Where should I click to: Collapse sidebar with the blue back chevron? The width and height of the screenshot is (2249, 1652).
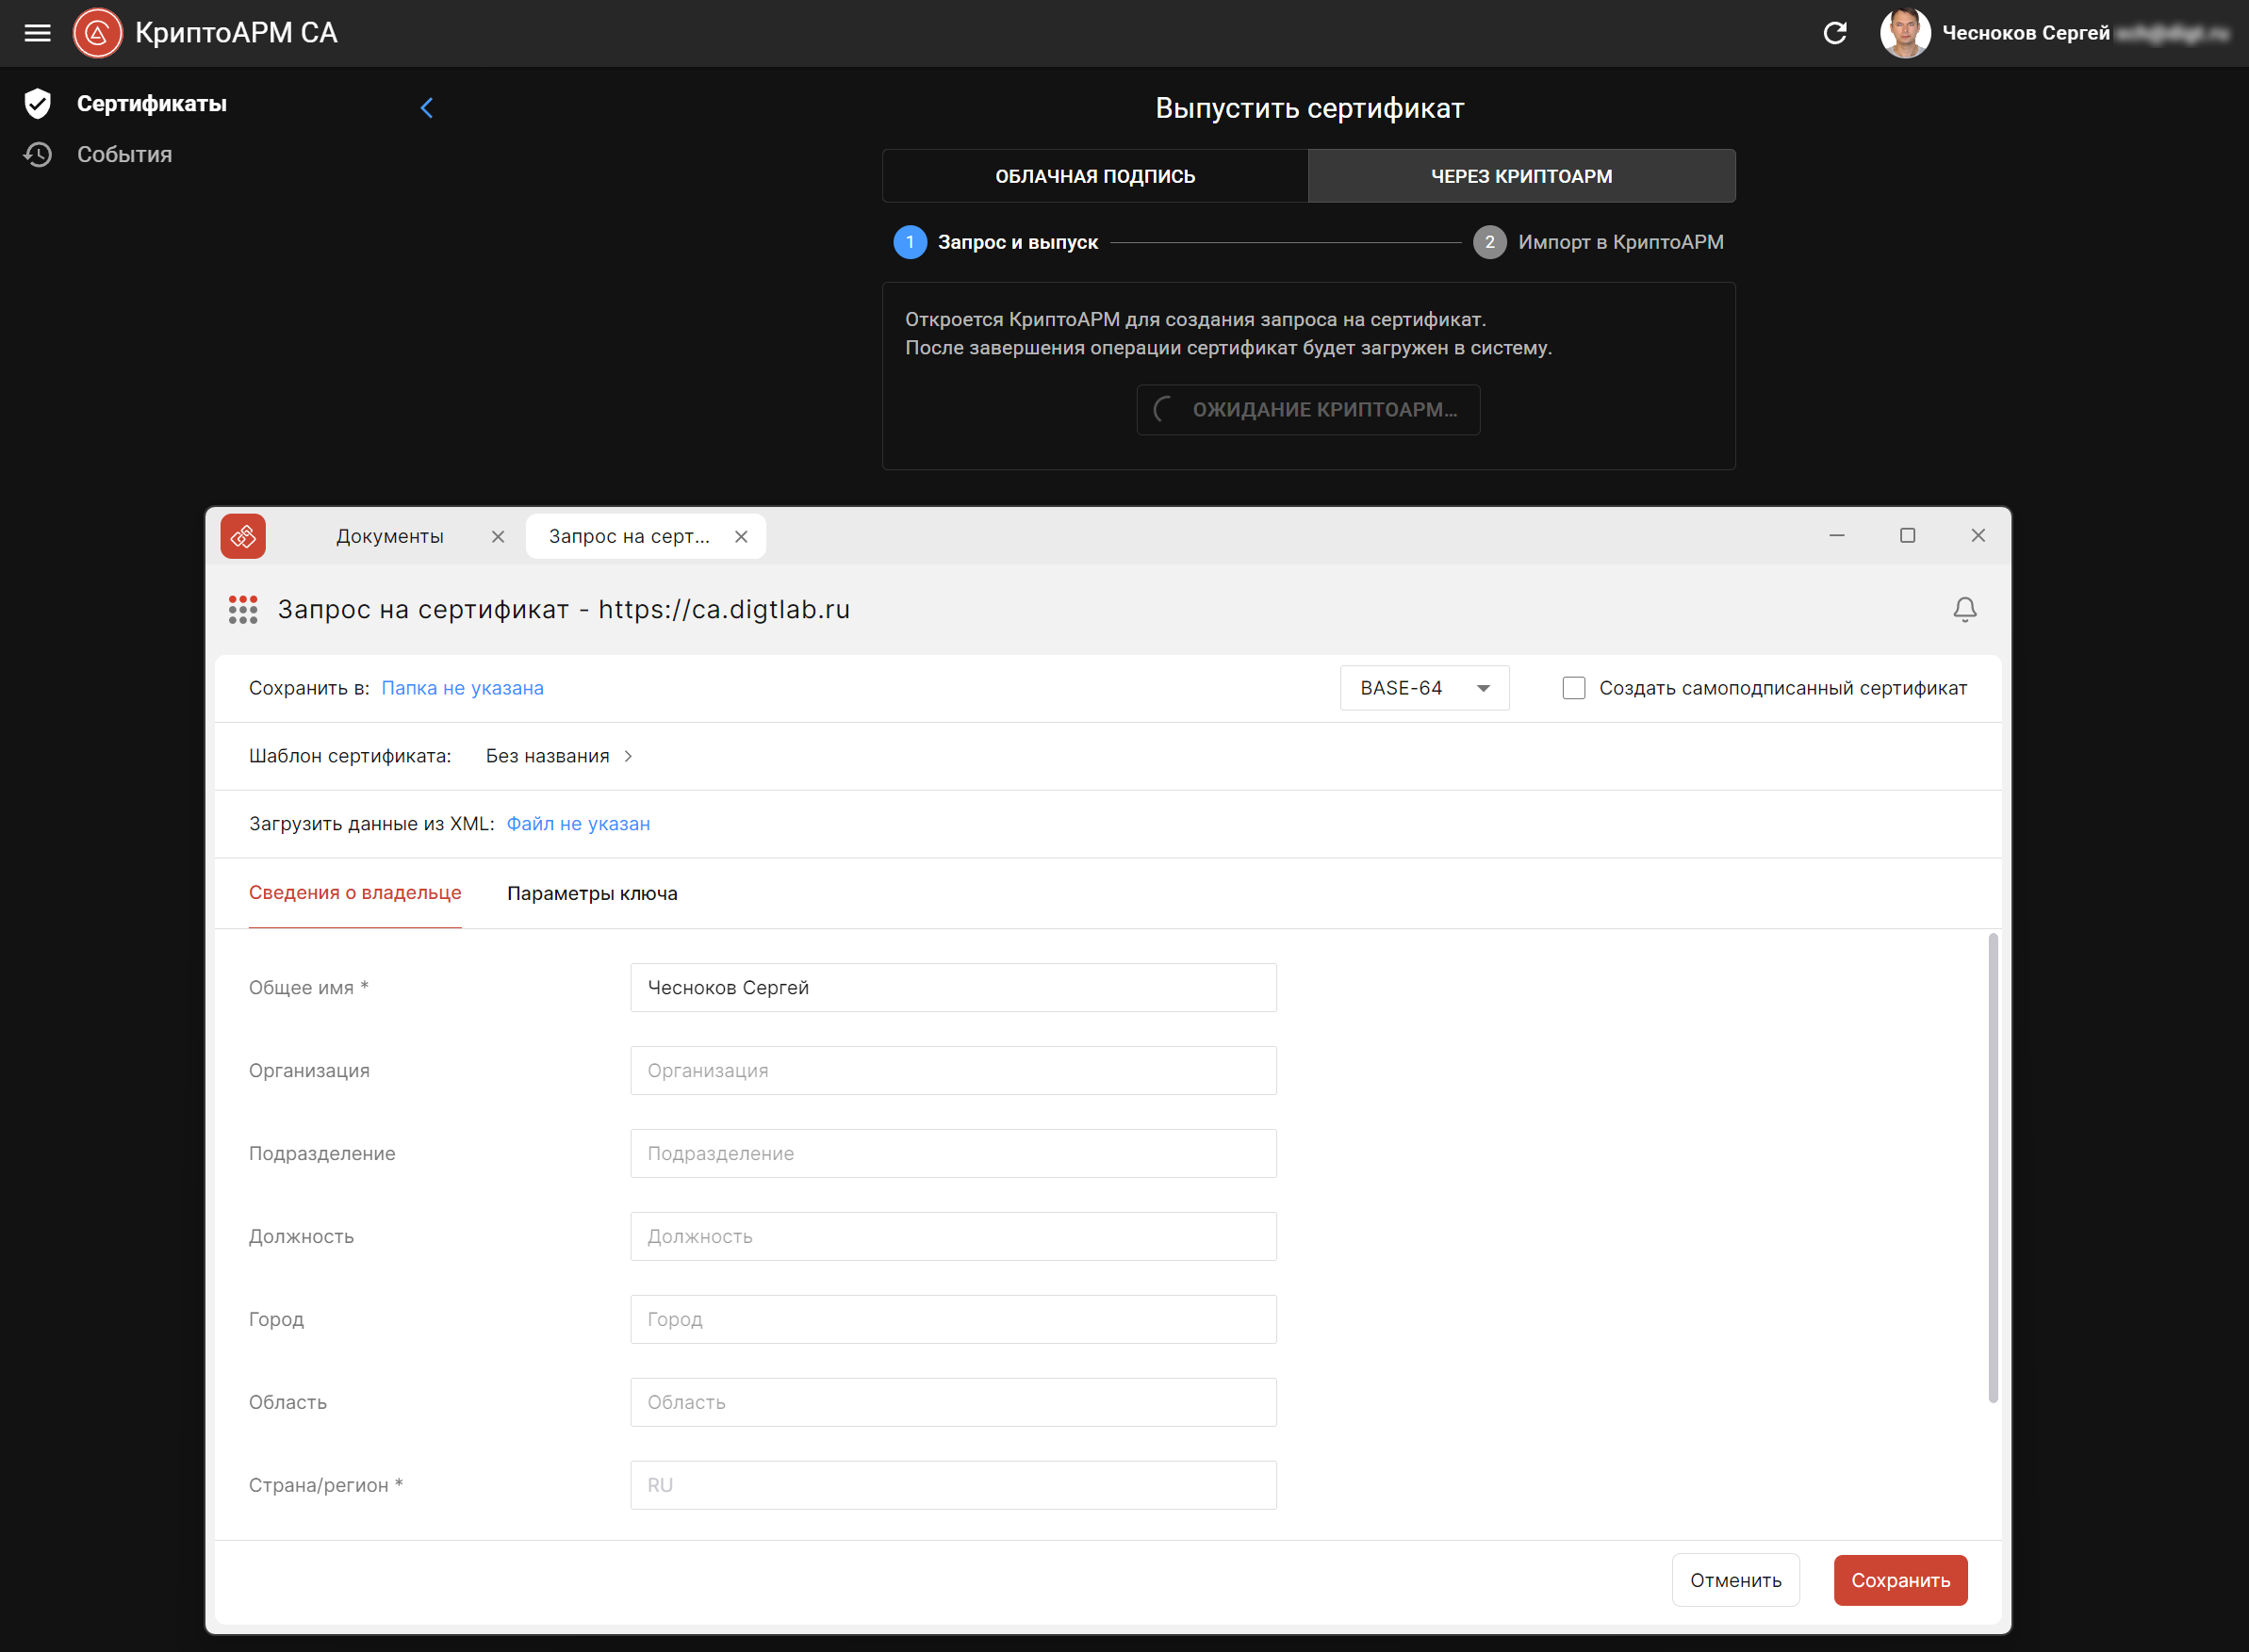427,108
